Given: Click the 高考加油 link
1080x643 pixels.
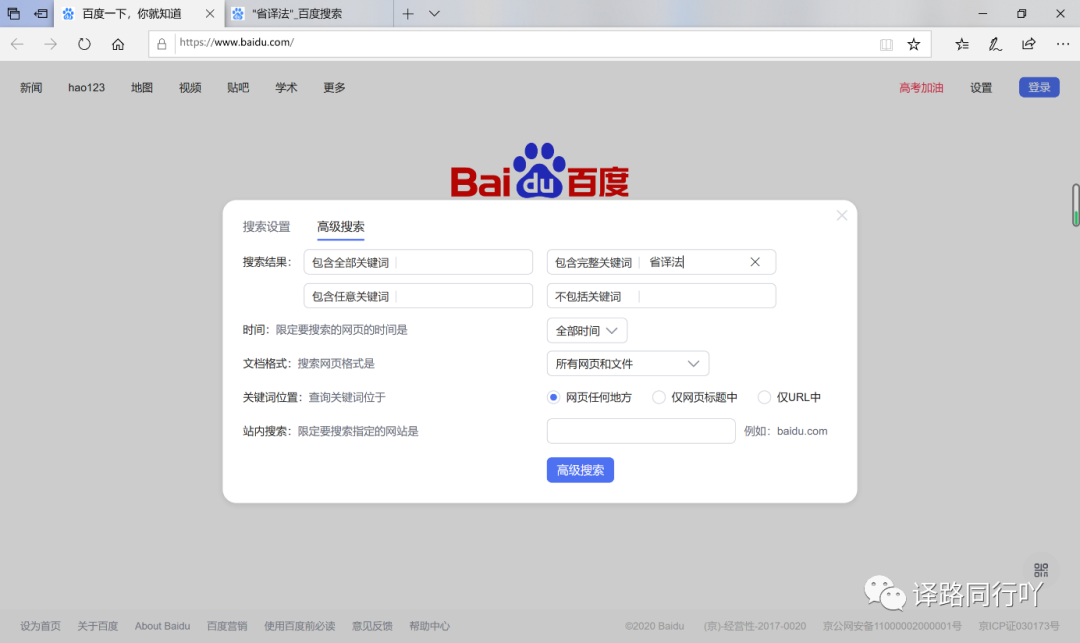Looking at the screenshot, I should (921, 87).
